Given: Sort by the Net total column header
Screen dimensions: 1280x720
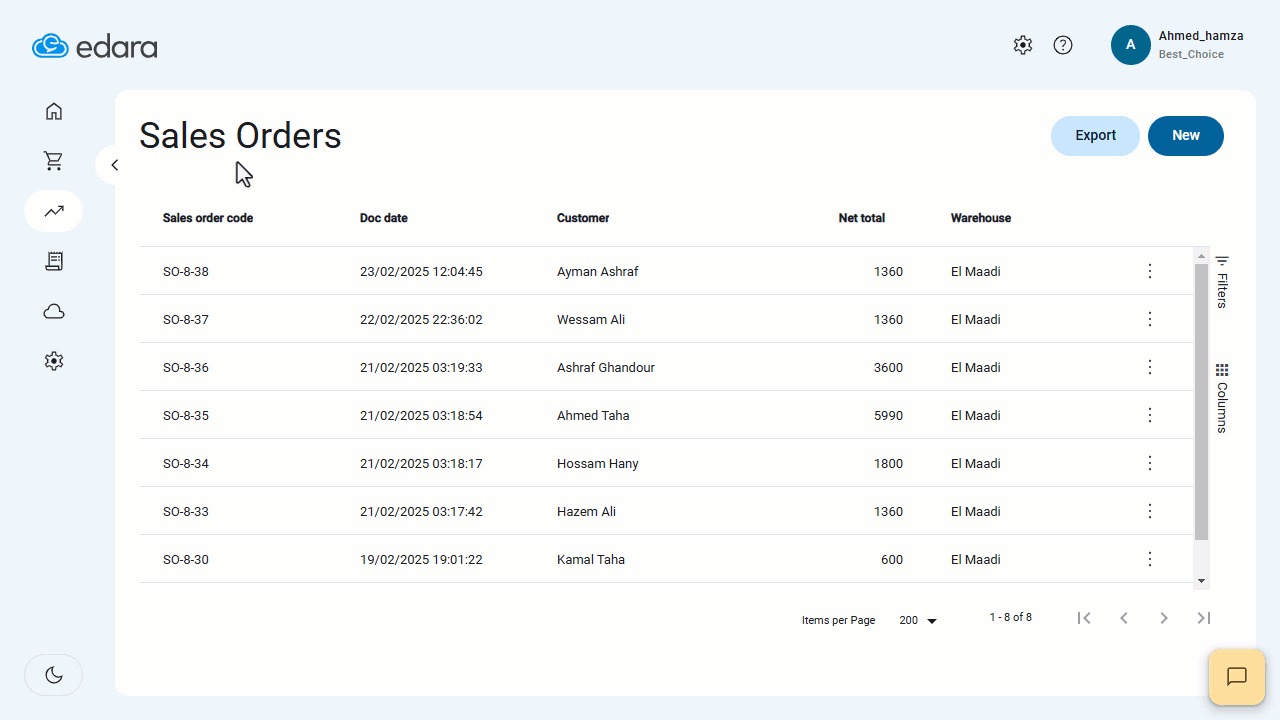Looking at the screenshot, I should coord(862,218).
